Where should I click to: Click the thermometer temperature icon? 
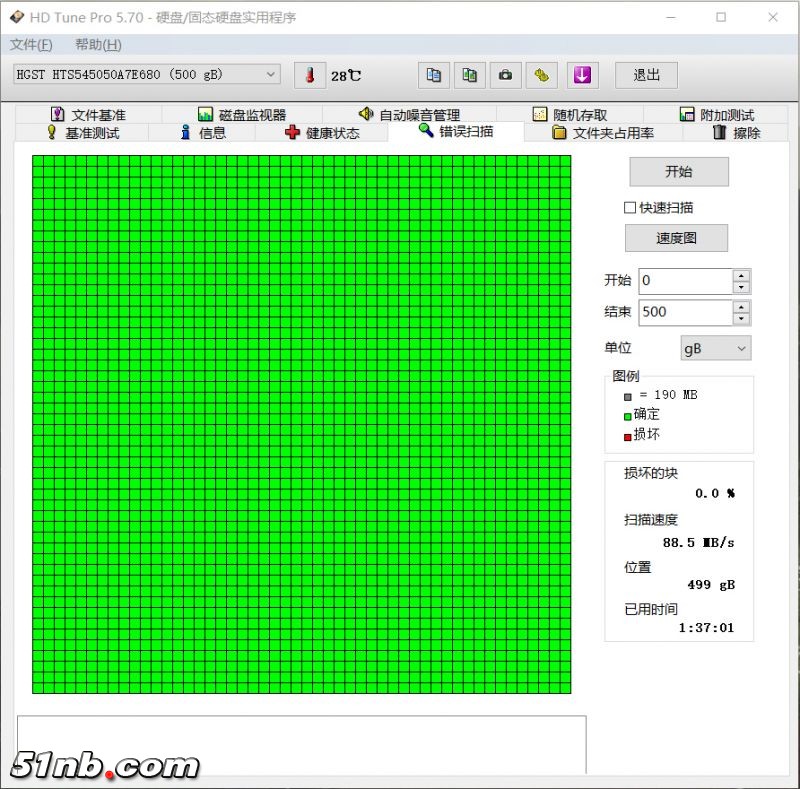tap(310, 75)
